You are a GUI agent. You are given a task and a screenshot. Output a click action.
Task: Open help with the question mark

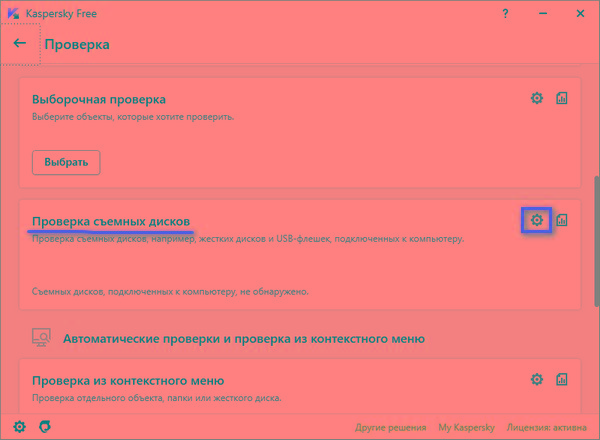pyautogui.click(x=505, y=14)
